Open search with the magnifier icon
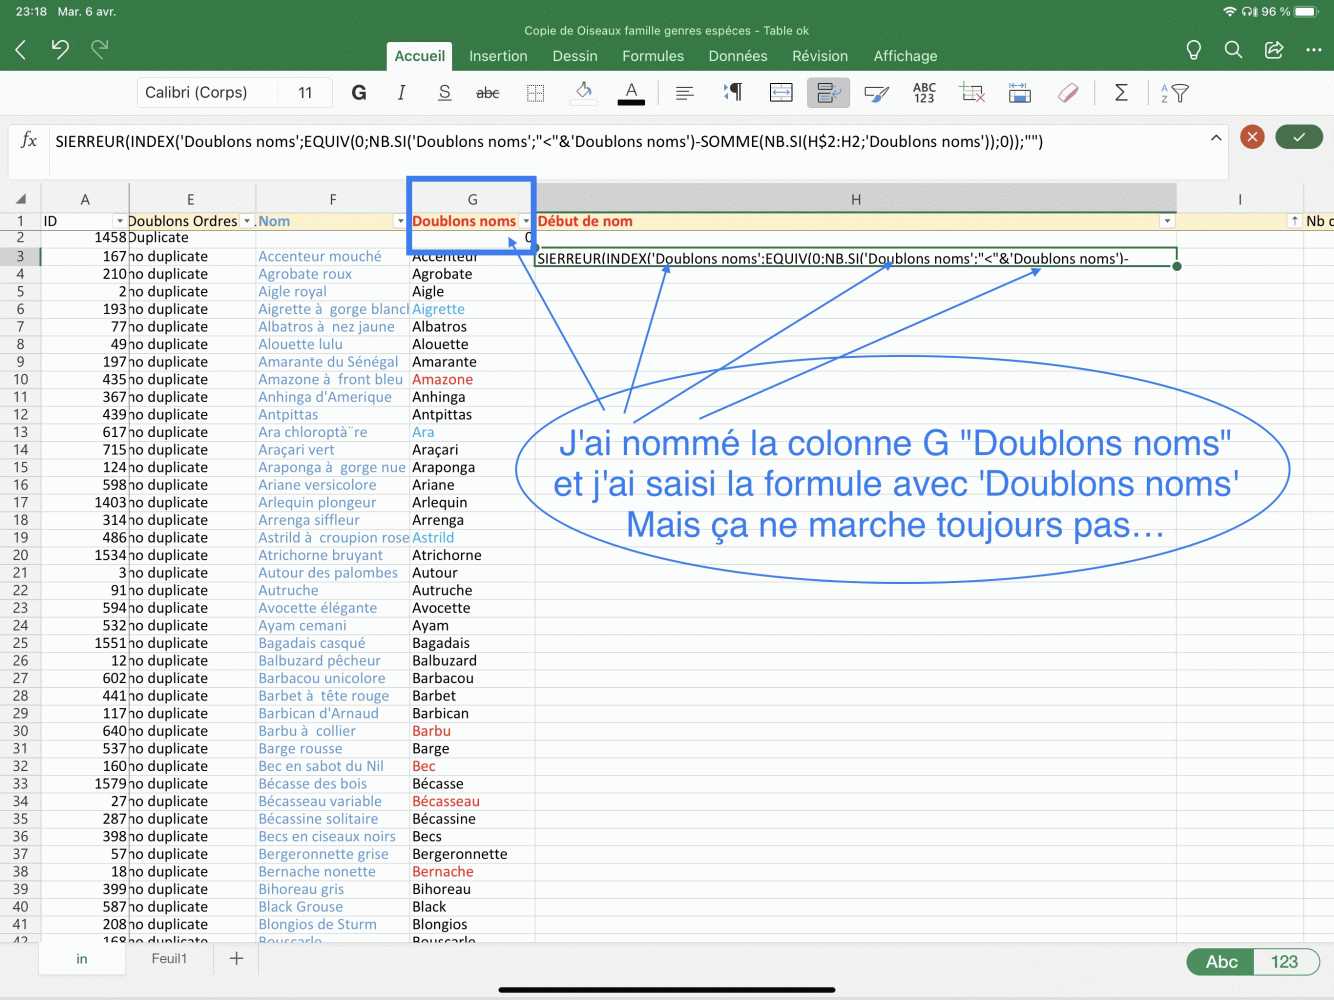Image resolution: width=1334 pixels, height=1000 pixels. coord(1233,50)
